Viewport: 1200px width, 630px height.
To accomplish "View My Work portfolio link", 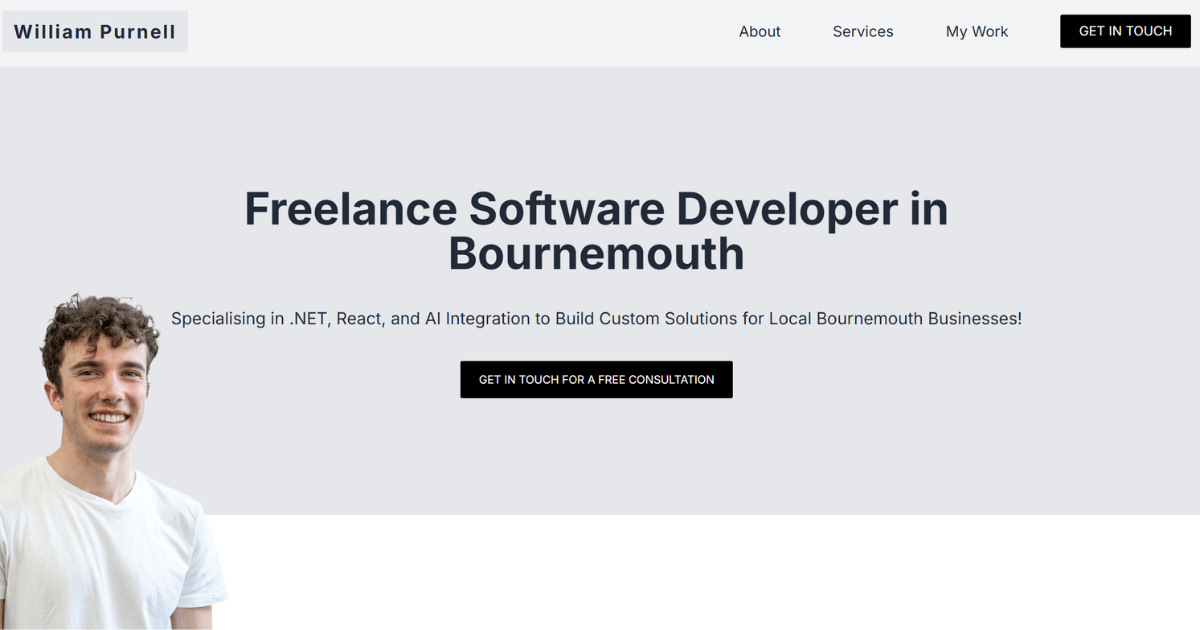I will click(977, 31).
